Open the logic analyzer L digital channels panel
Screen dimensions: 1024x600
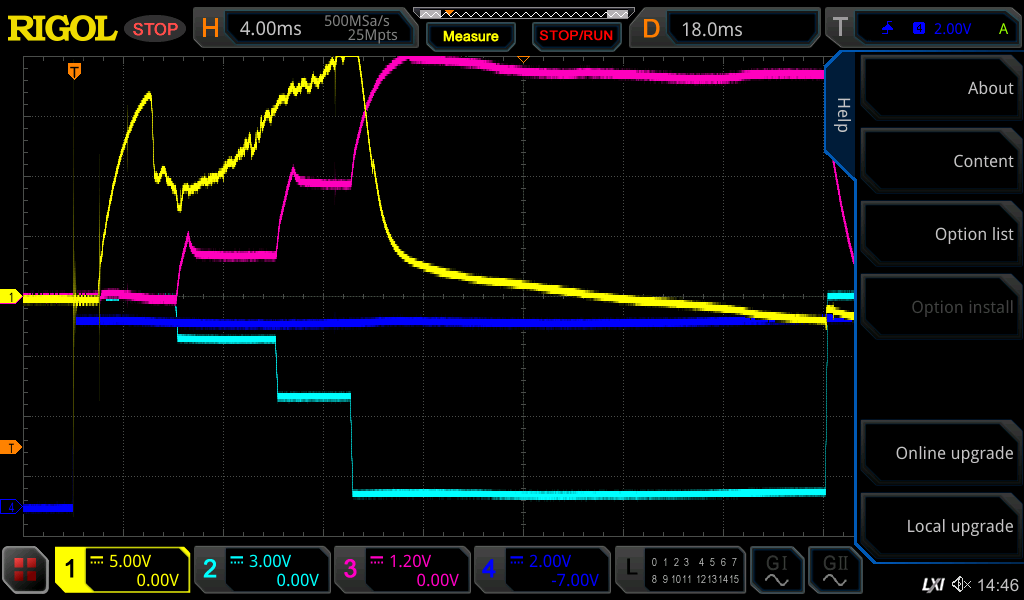(x=680, y=570)
